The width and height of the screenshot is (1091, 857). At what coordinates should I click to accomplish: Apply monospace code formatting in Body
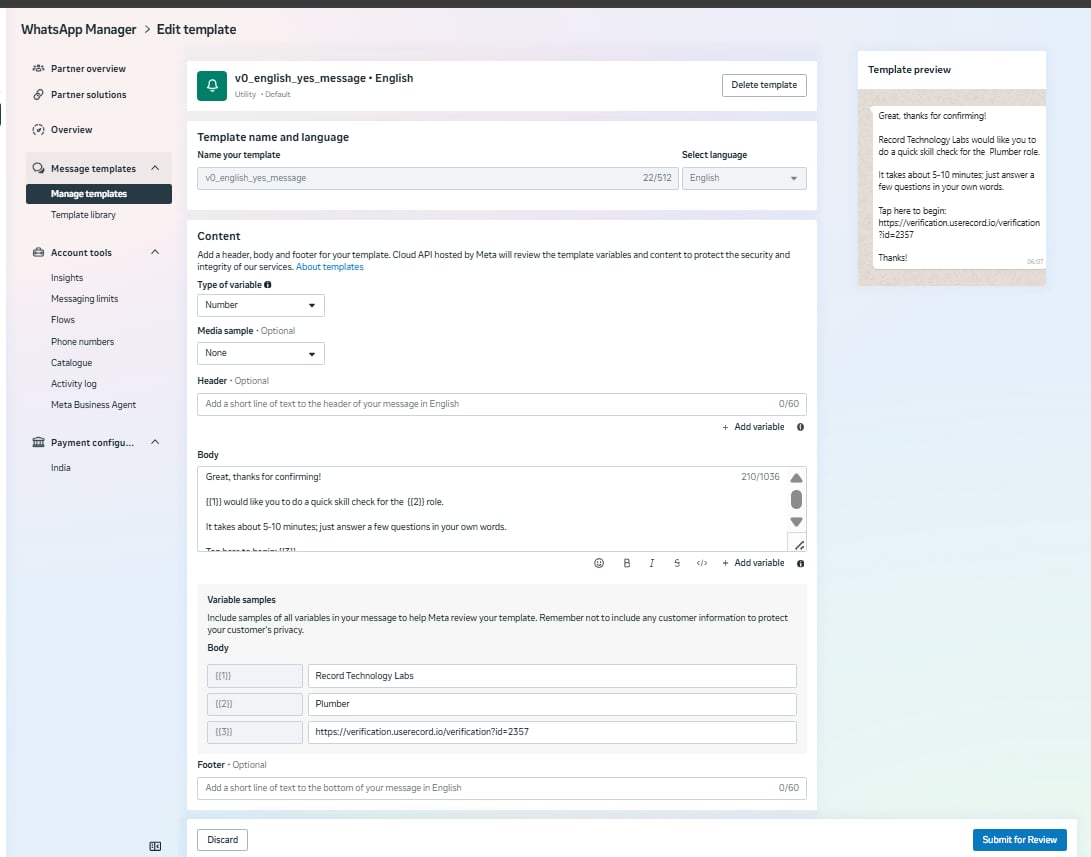coord(702,563)
